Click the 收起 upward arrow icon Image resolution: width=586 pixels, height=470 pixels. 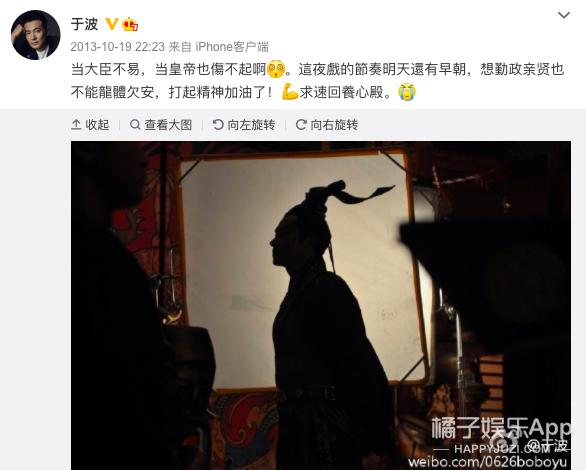tap(76, 125)
